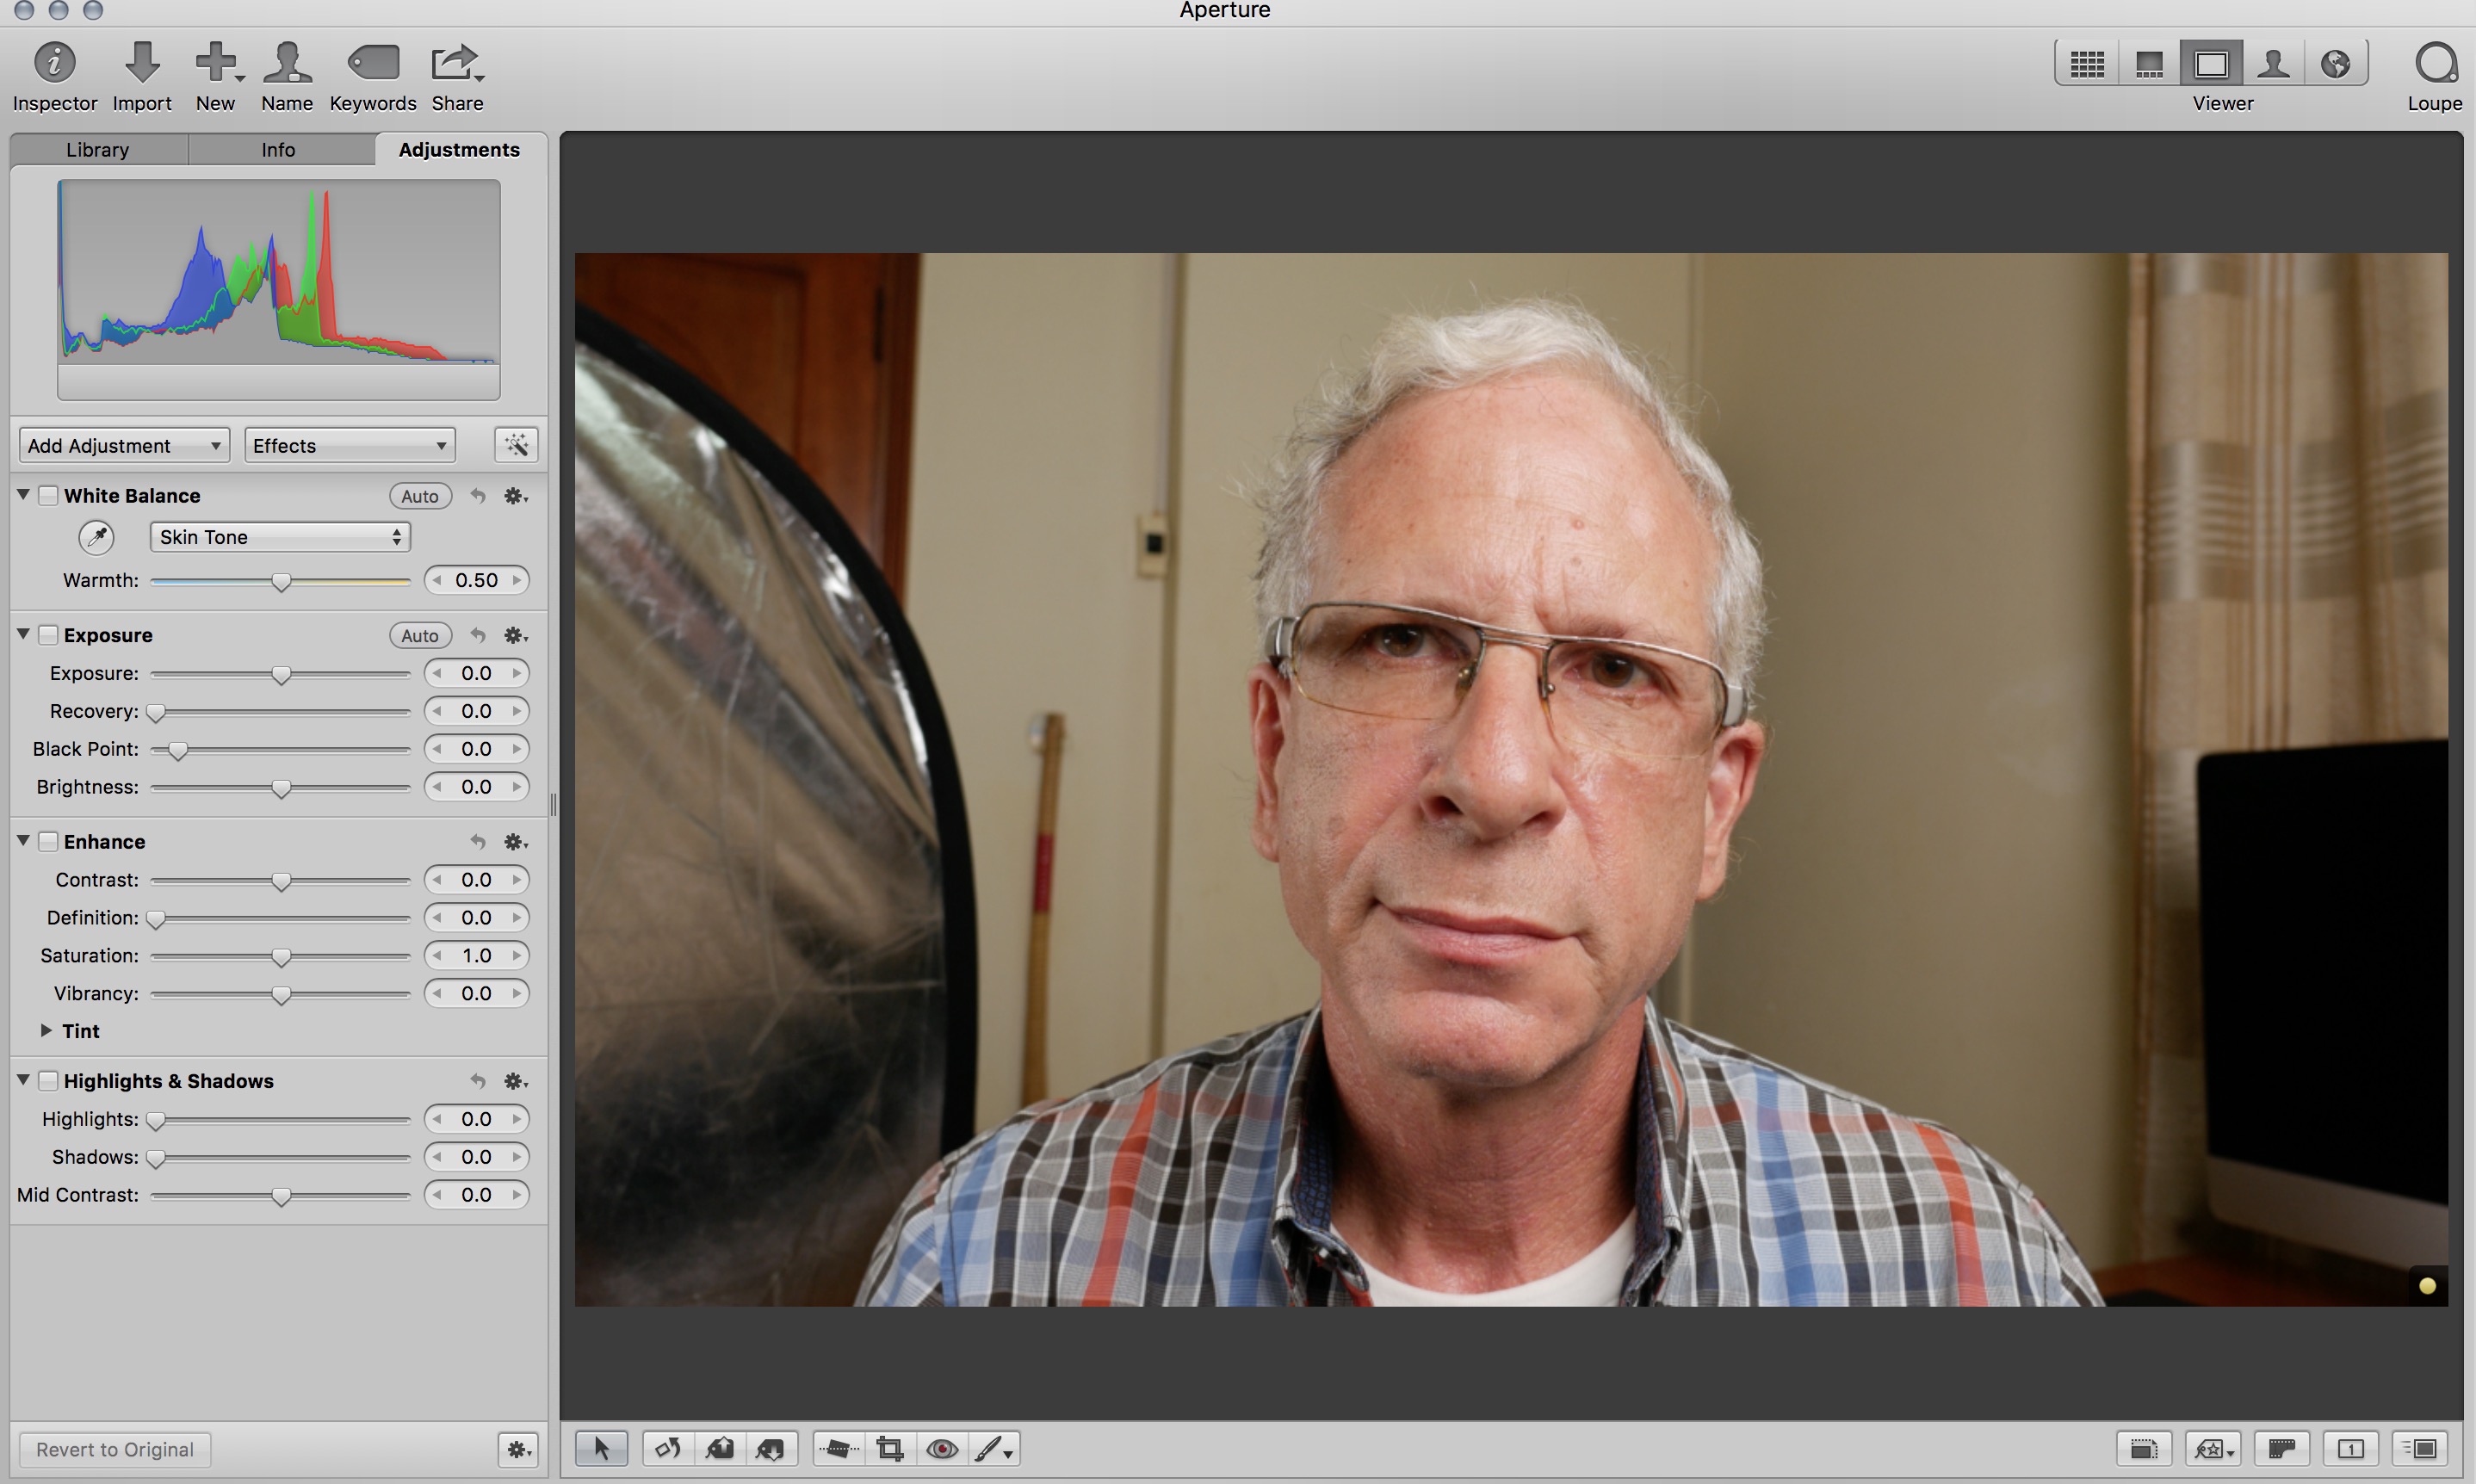
Task: Select the Red Eye tool
Action: pyautogui.click(x=942, y=1448)
